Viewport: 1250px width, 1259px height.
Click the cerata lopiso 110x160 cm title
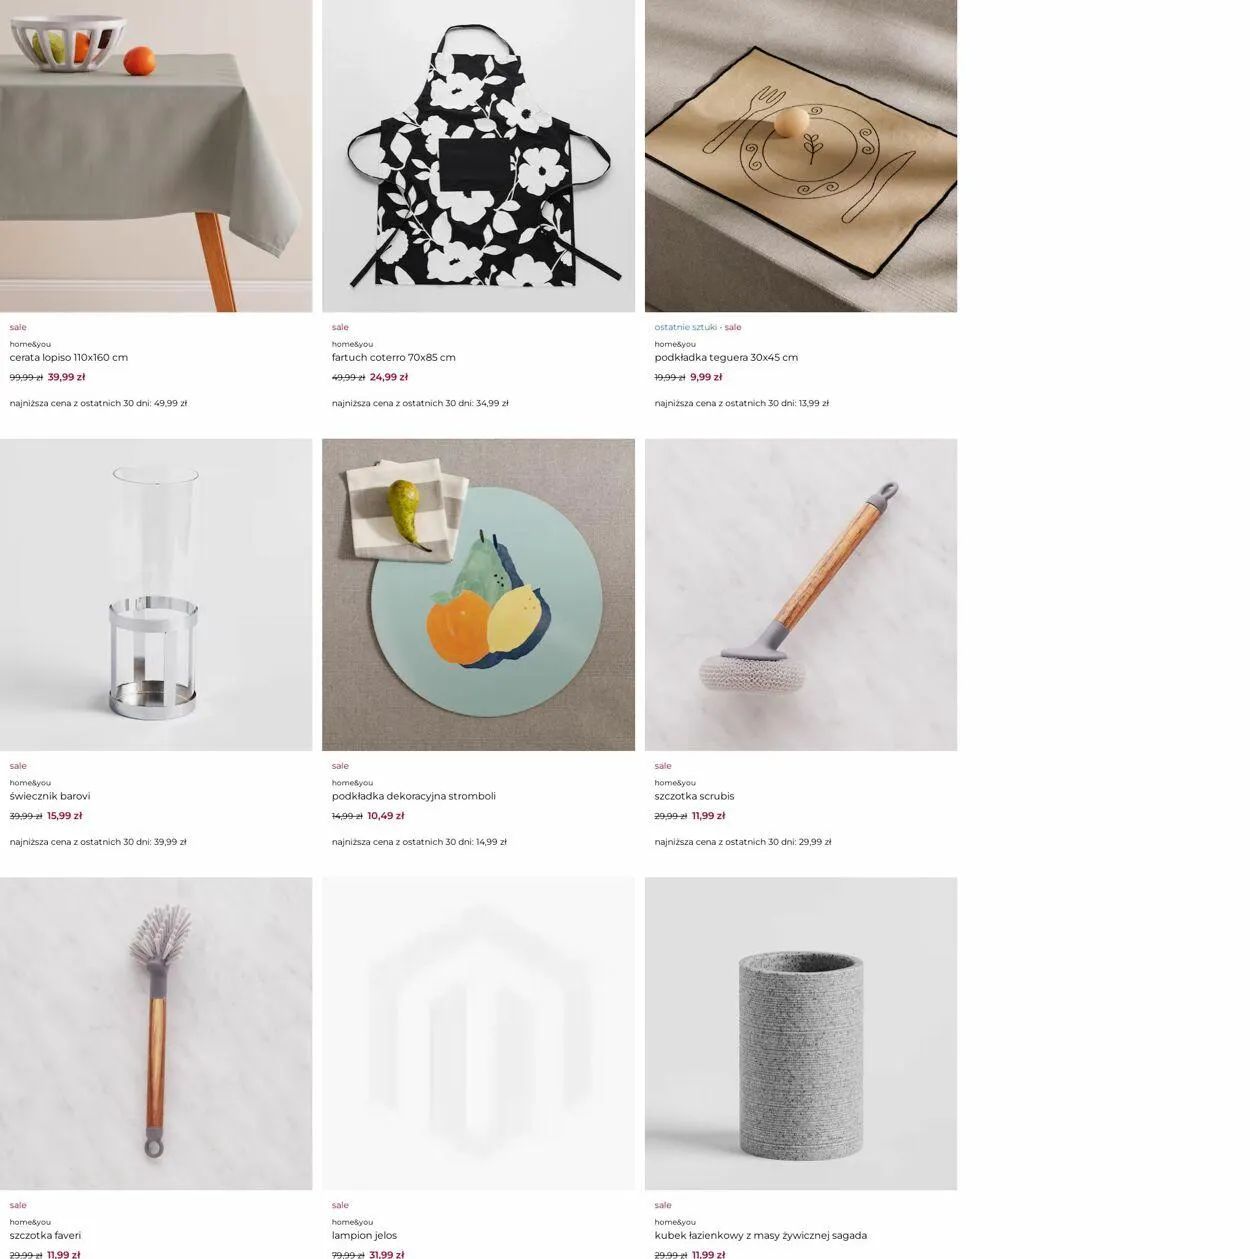pyautogui.click(x=69, y=357)
